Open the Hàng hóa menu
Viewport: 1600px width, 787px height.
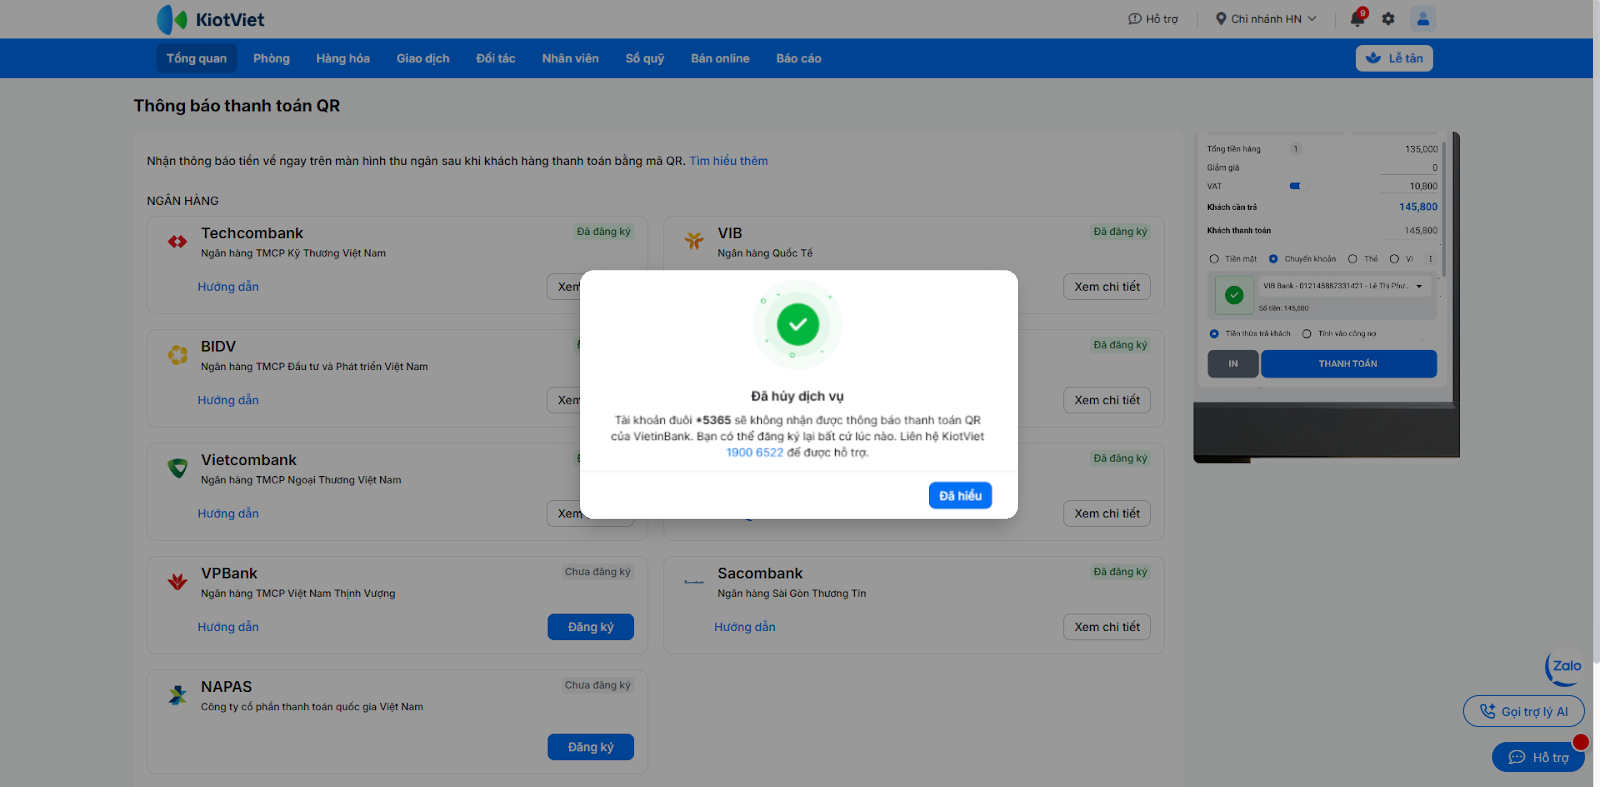pyautogui.click(x=343, y=58)
